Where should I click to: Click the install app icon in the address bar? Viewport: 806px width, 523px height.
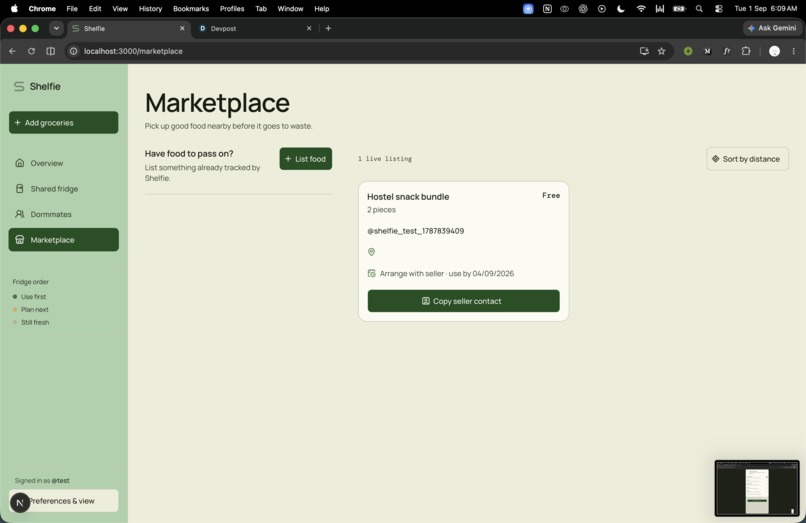coord(644,51)
